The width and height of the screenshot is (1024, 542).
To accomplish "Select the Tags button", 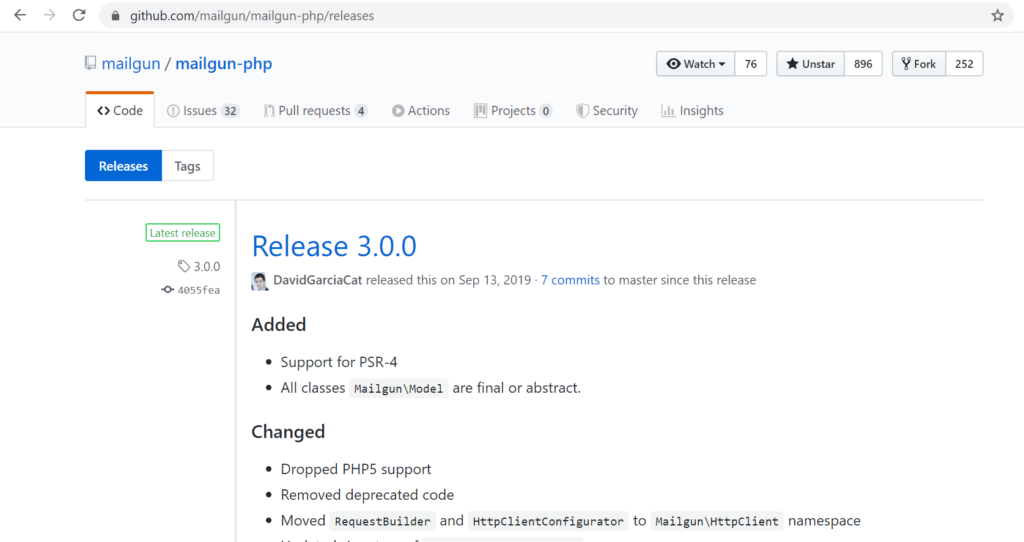I will coord(187,166).
